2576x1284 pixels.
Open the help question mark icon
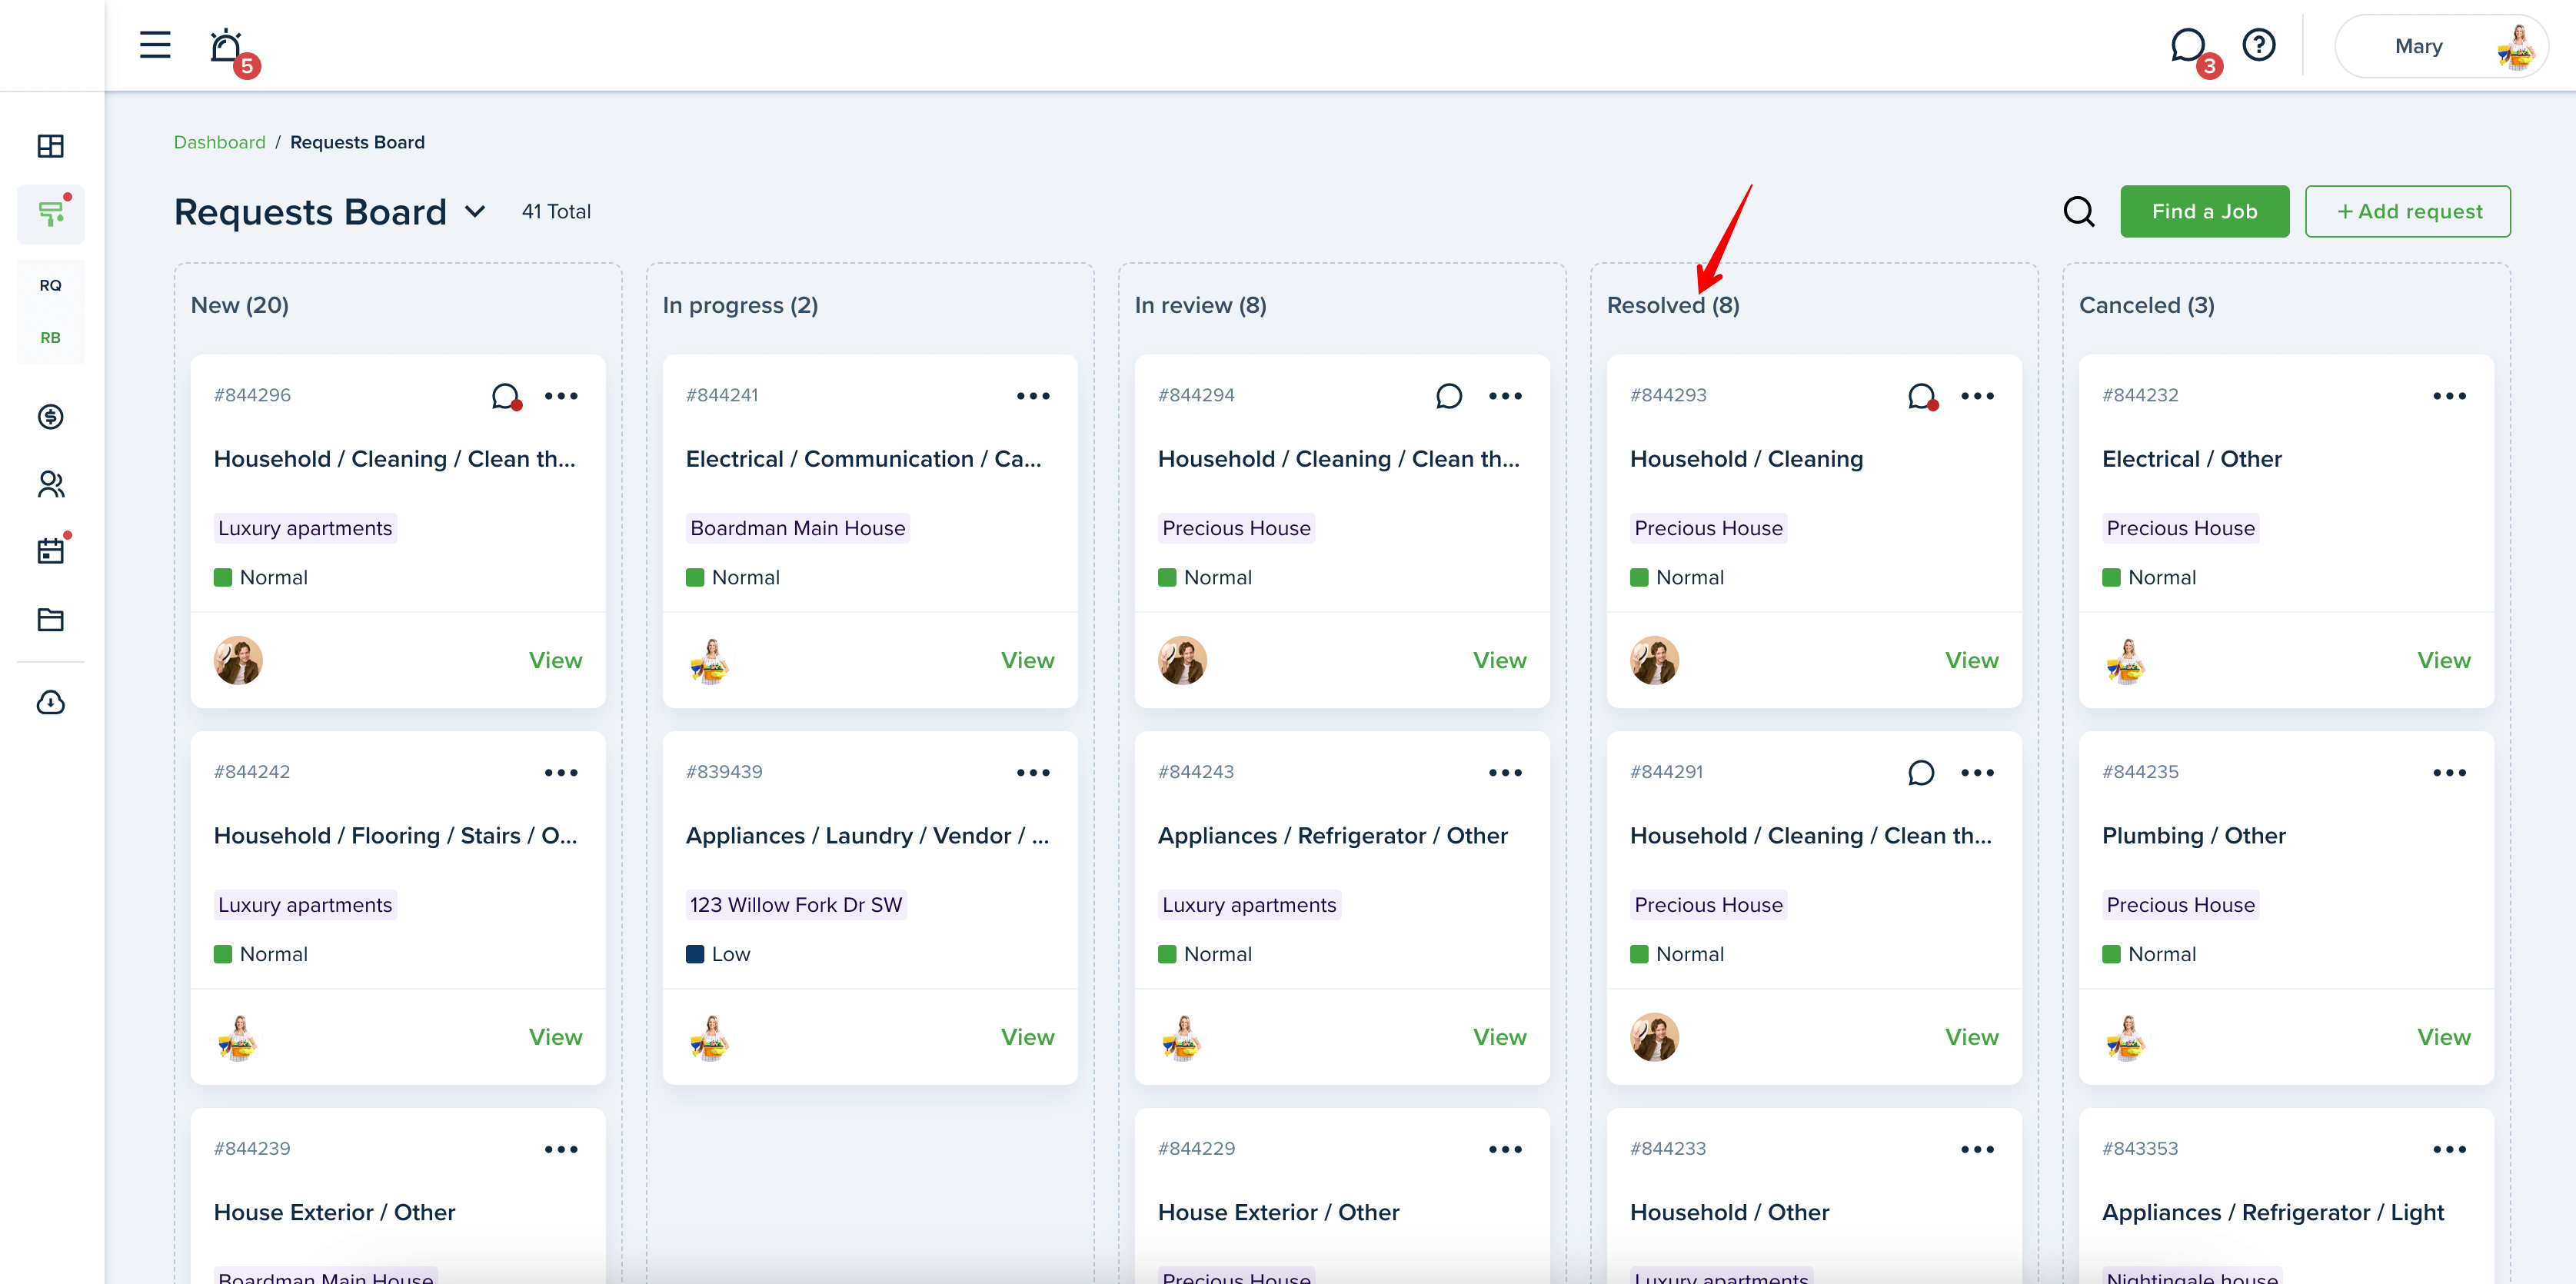(2259, 45)
